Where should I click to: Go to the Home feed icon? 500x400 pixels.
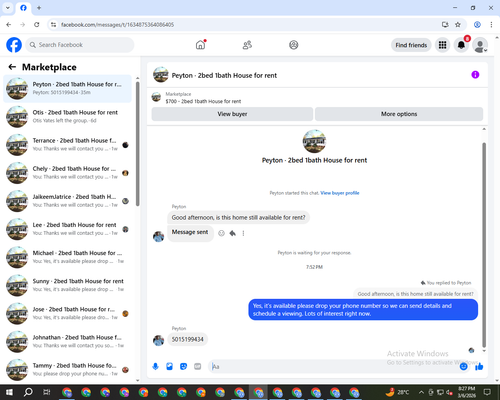point(200,45)
